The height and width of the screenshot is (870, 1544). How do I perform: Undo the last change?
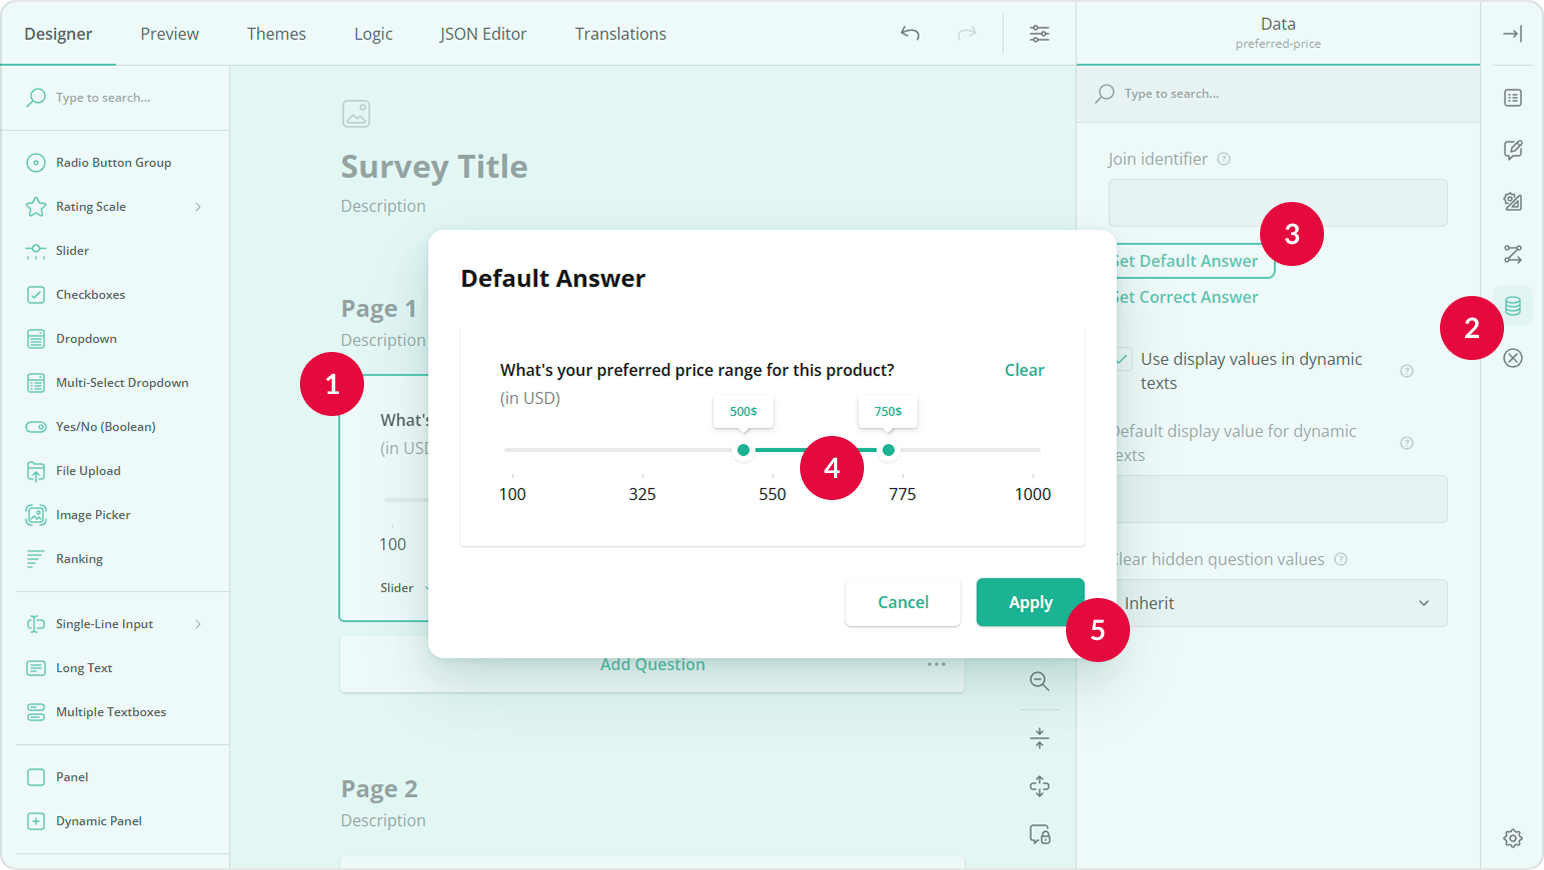click(x=909, y=33)
